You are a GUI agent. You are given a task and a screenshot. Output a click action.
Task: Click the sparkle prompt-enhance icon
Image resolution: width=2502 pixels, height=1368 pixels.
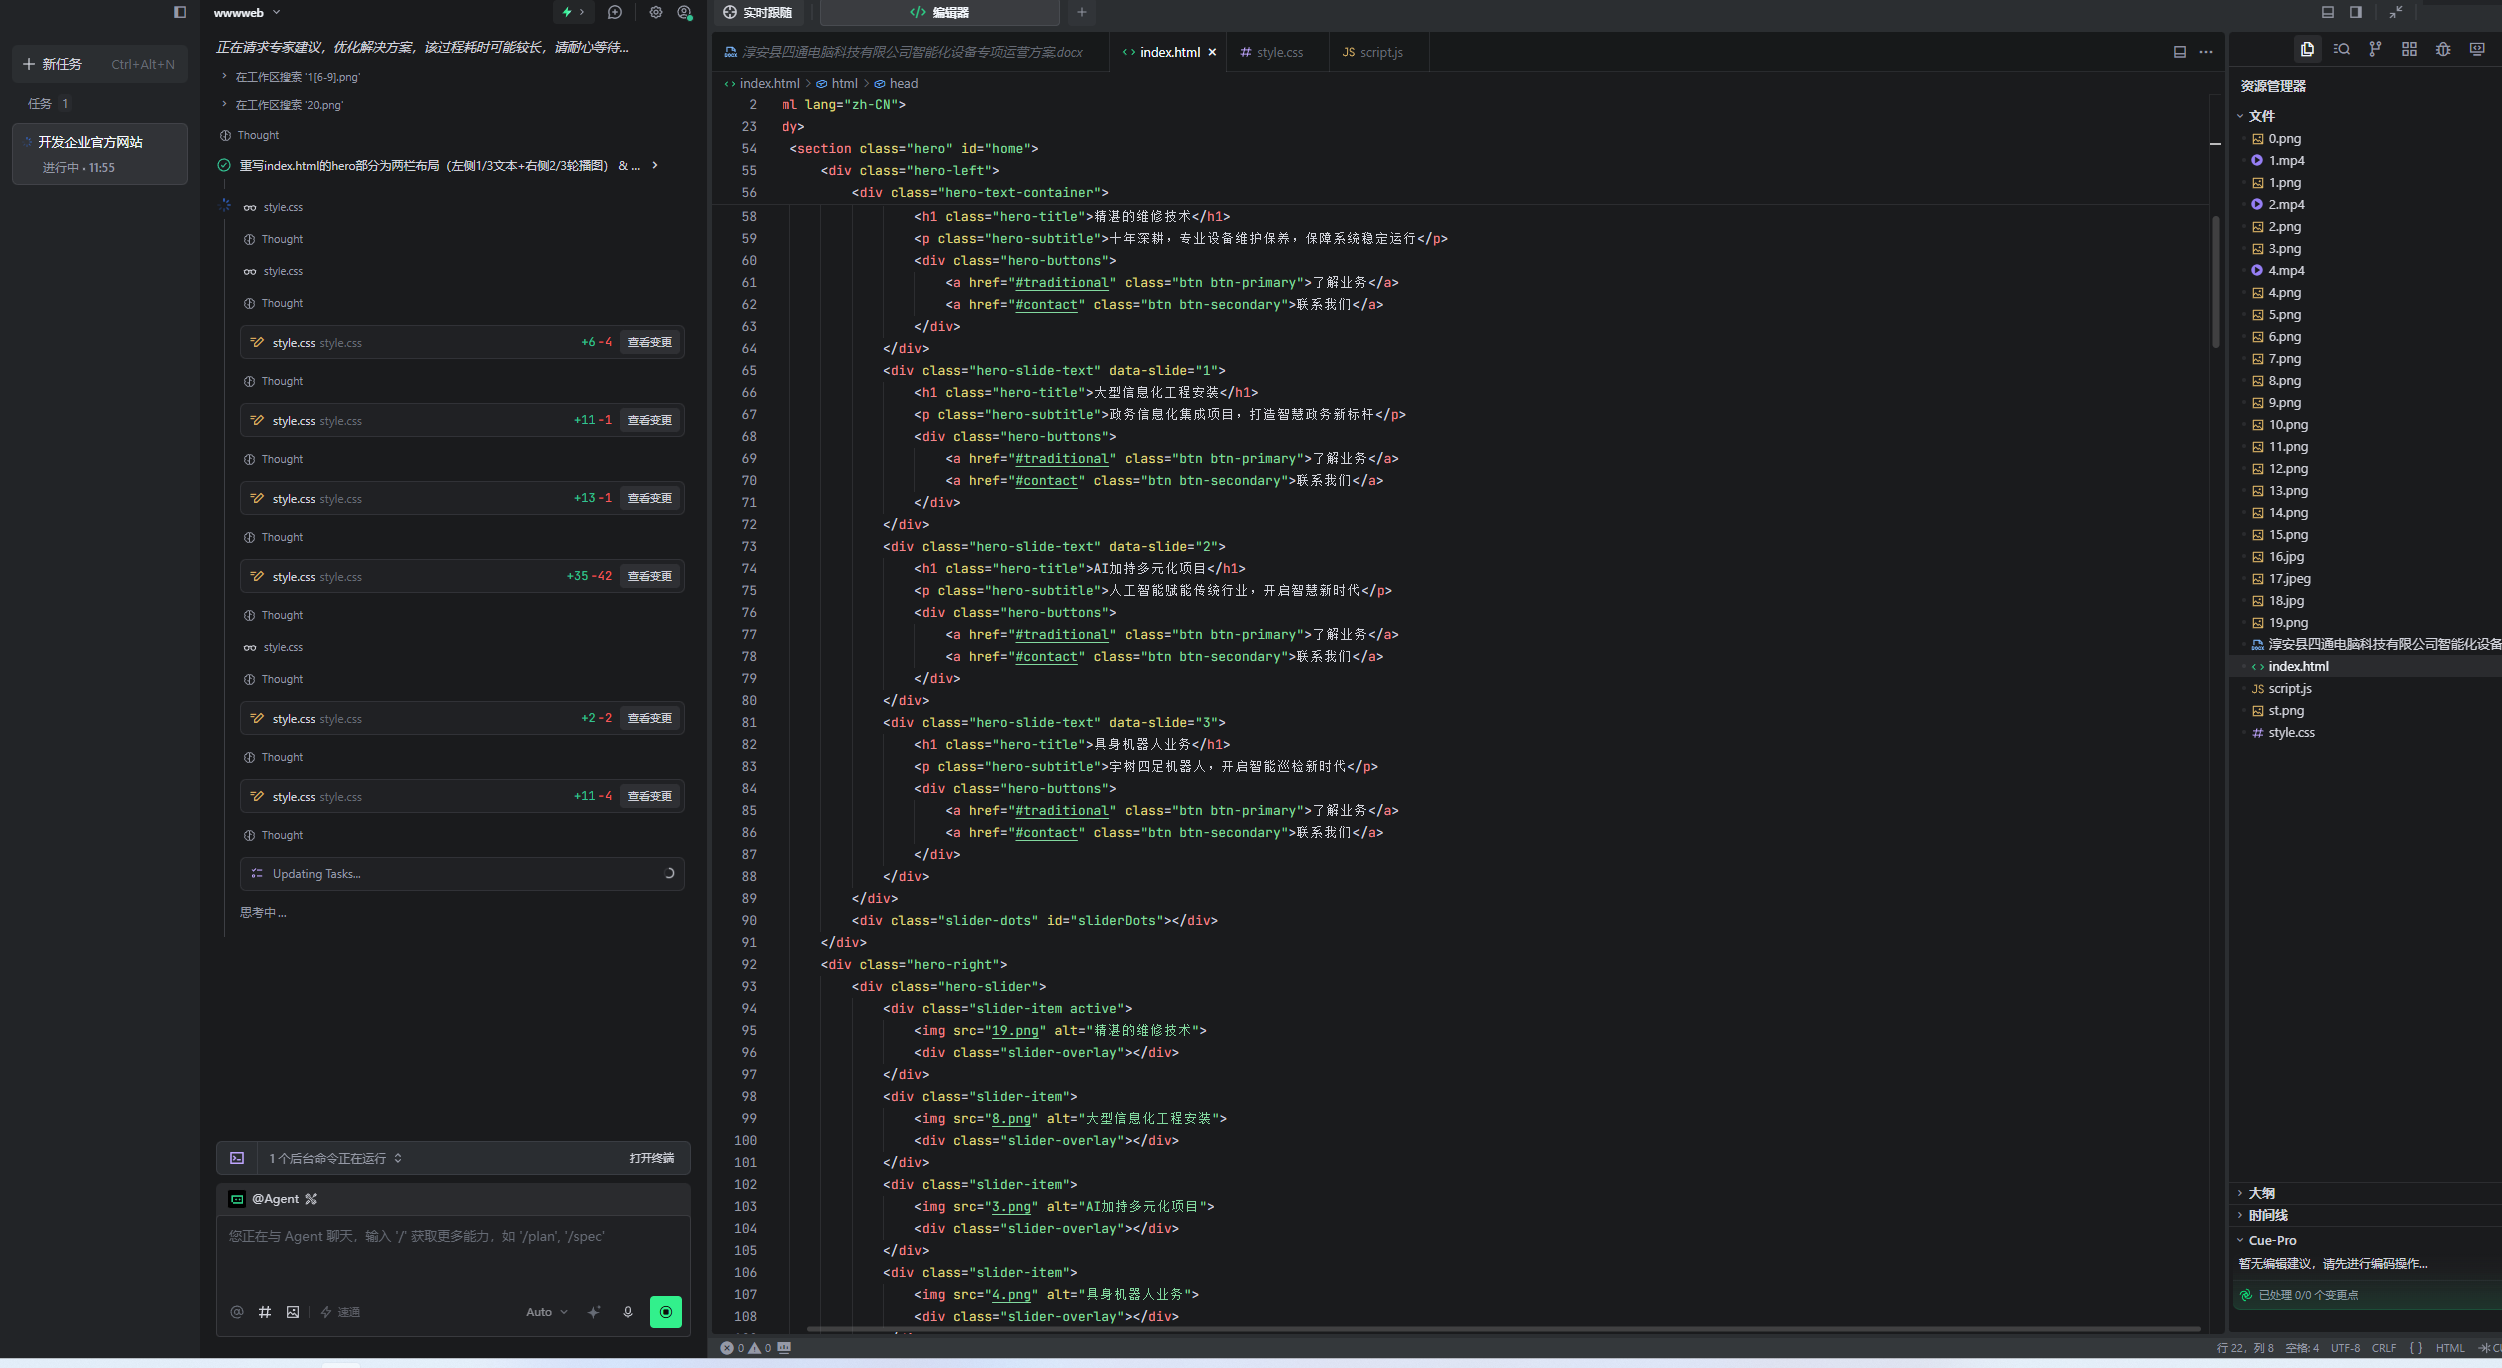click(594, 1312)
